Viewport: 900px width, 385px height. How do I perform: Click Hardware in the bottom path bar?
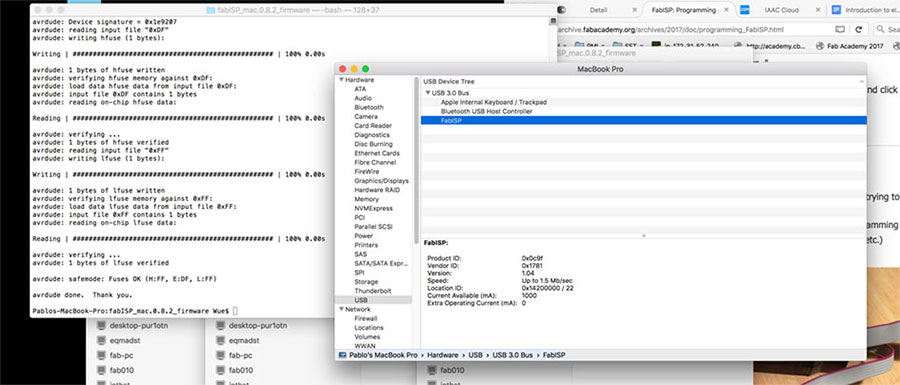pyautogui.click(x=443, y=355)
